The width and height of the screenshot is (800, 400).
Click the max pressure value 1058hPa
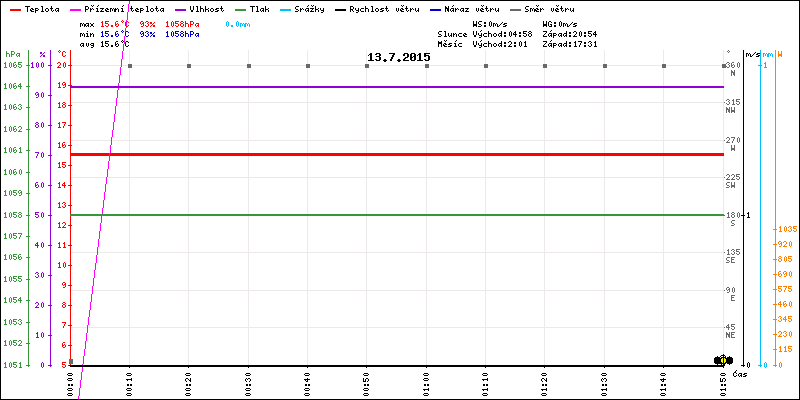click(182, 24)
